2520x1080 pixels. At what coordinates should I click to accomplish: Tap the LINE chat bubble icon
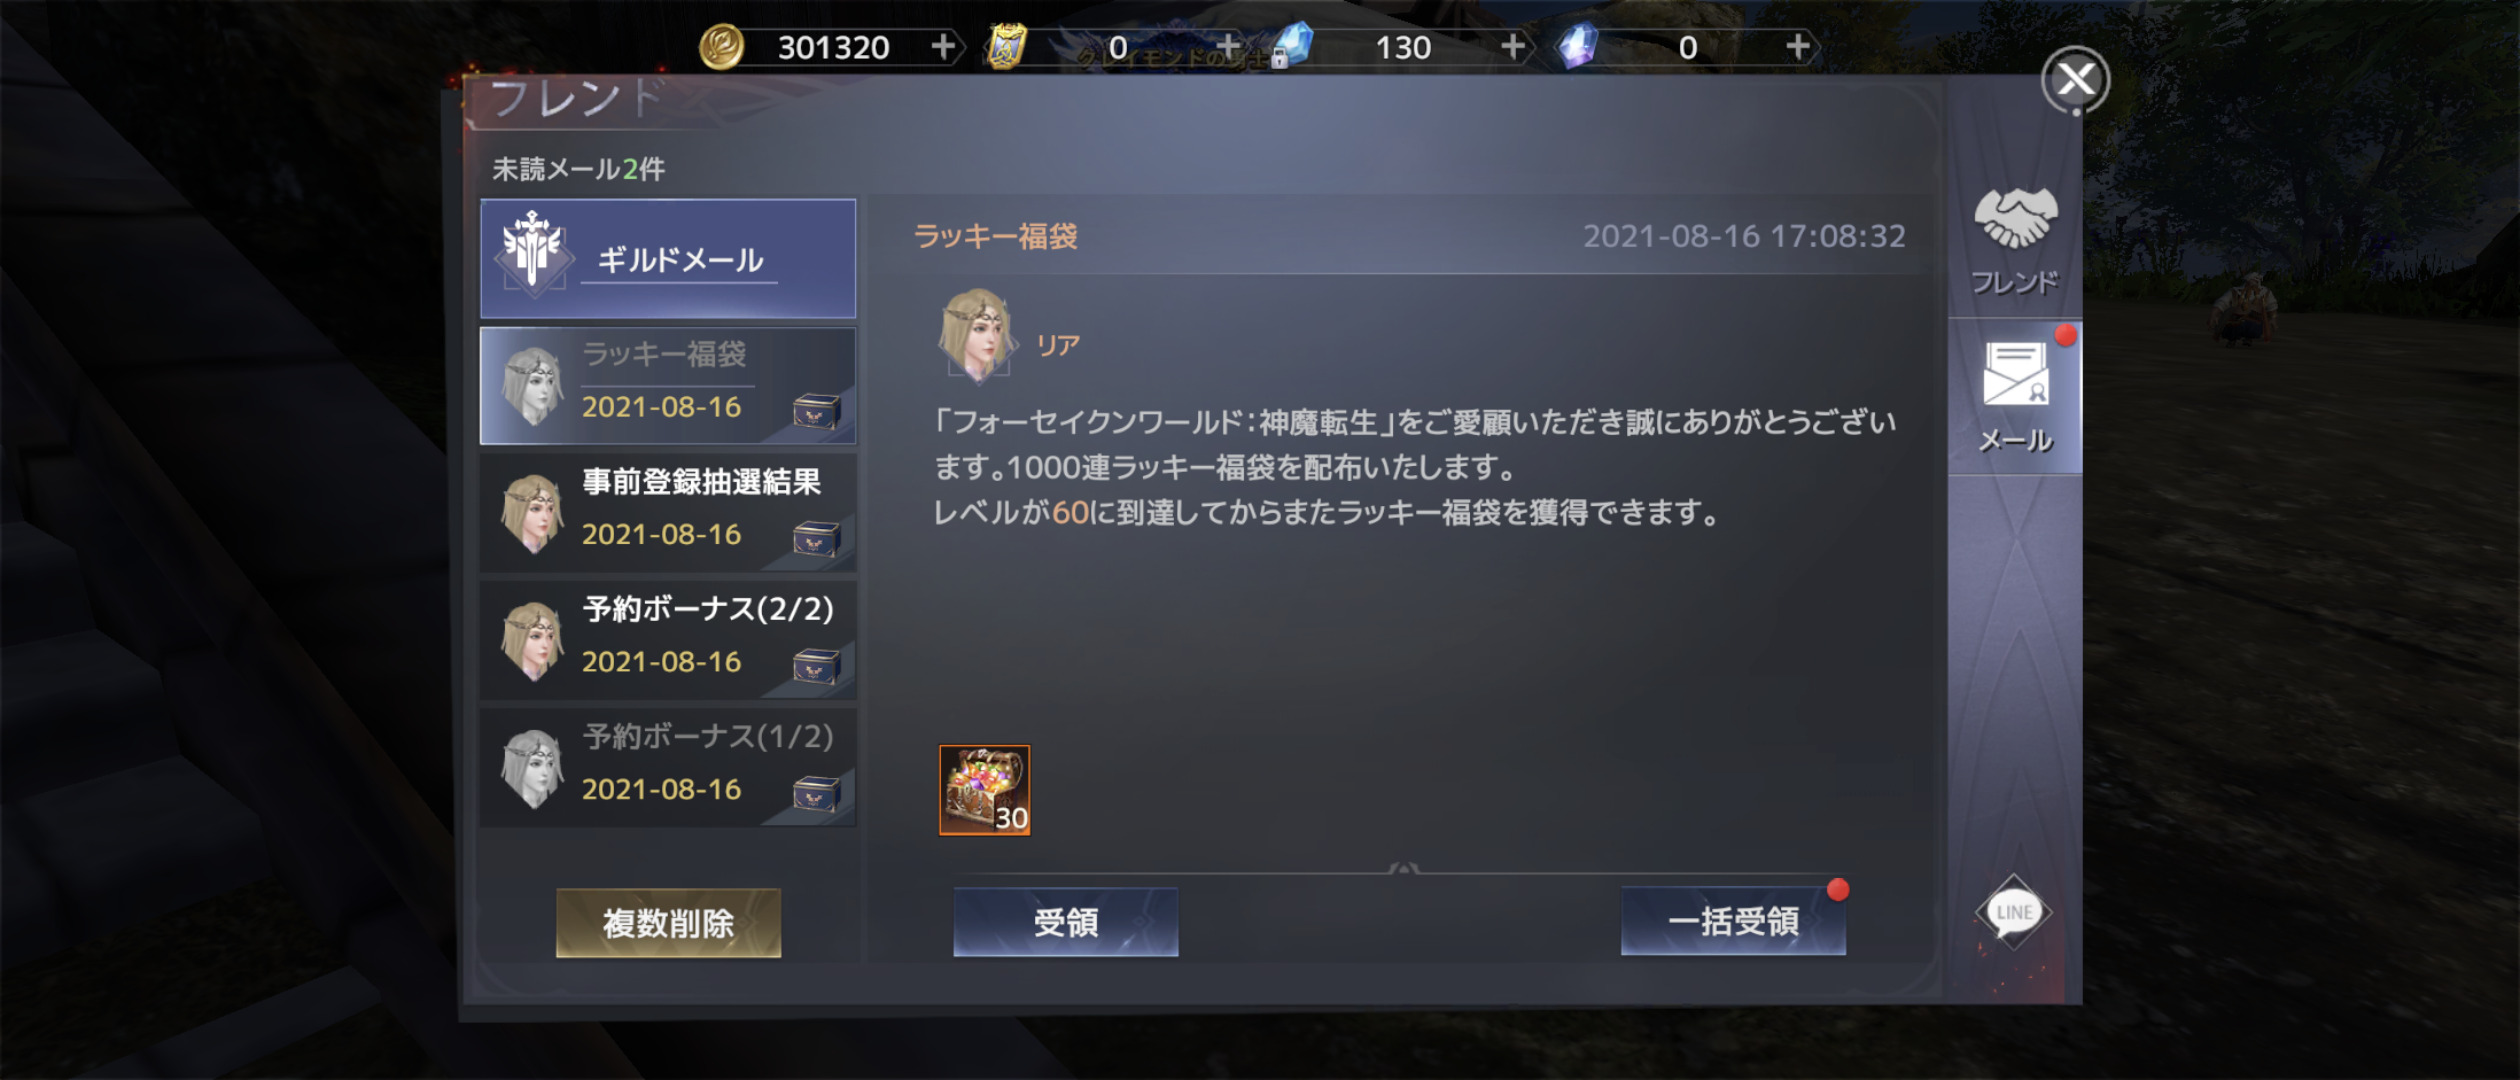(2013, 912)
